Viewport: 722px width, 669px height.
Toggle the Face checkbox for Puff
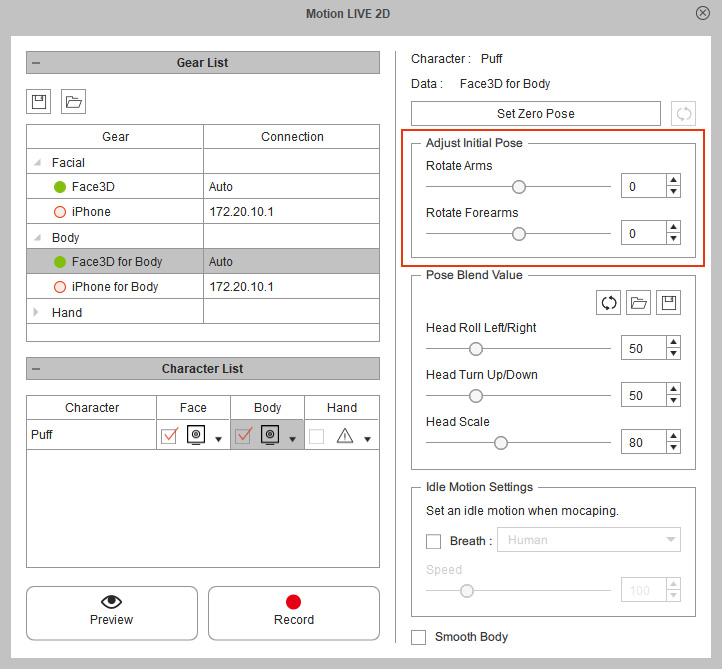click(169, 436)
